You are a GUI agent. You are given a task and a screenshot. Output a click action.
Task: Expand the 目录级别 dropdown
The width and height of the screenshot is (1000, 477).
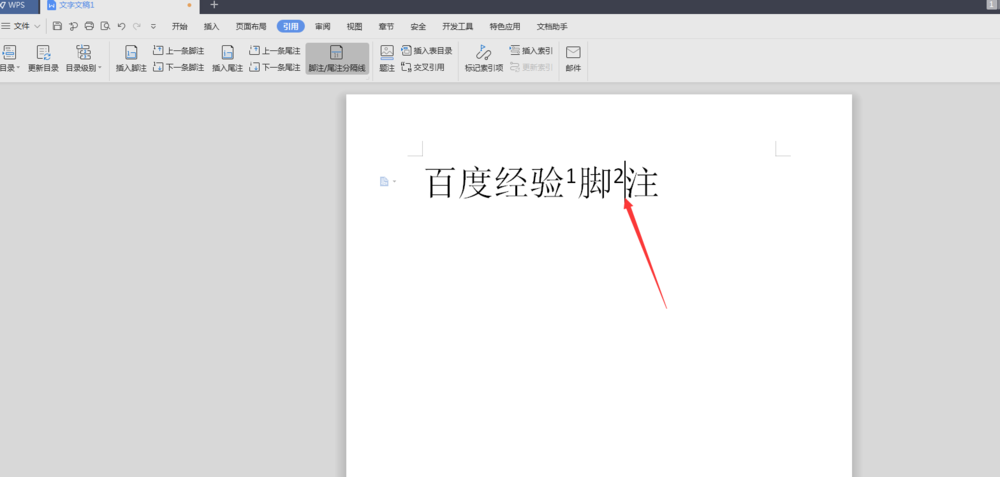[84, 59]
